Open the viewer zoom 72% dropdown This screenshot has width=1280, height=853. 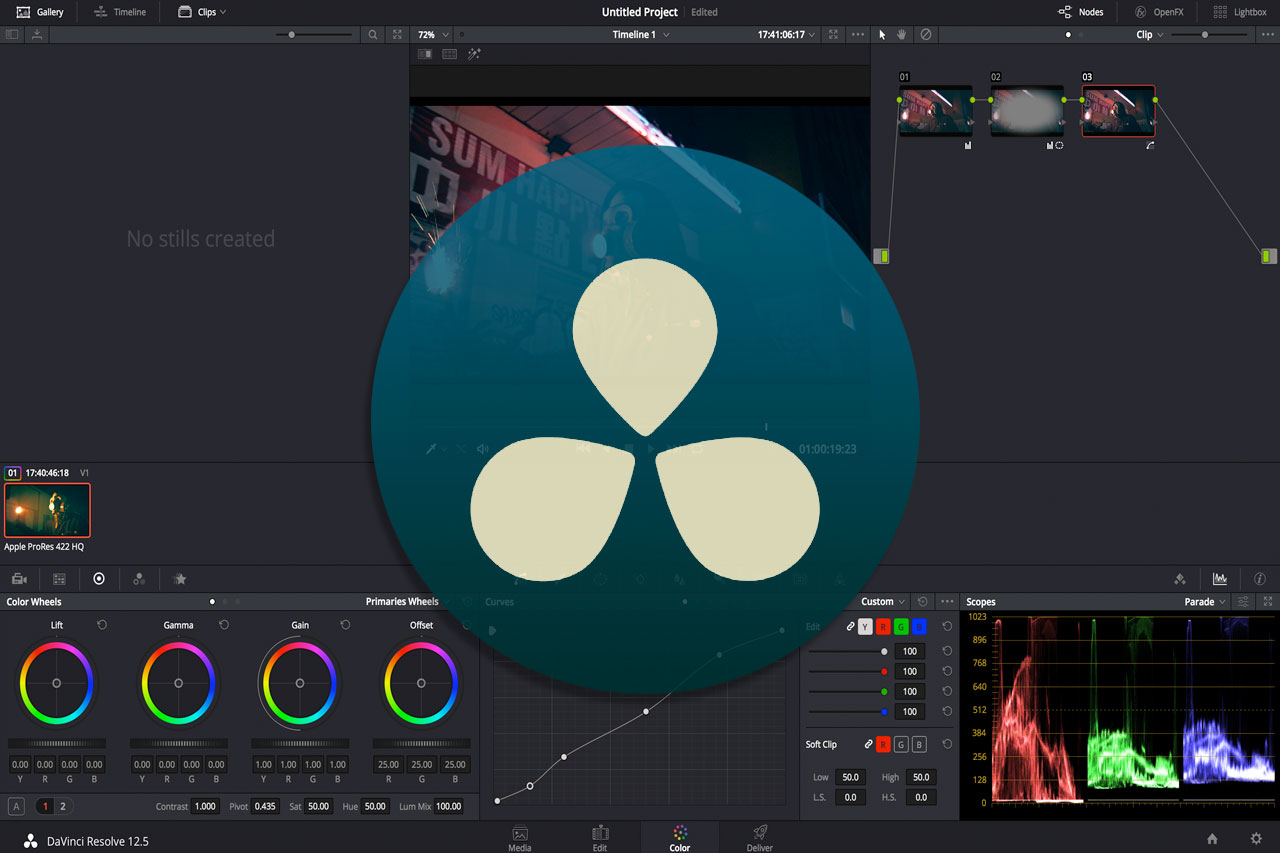tap(431, 33)
